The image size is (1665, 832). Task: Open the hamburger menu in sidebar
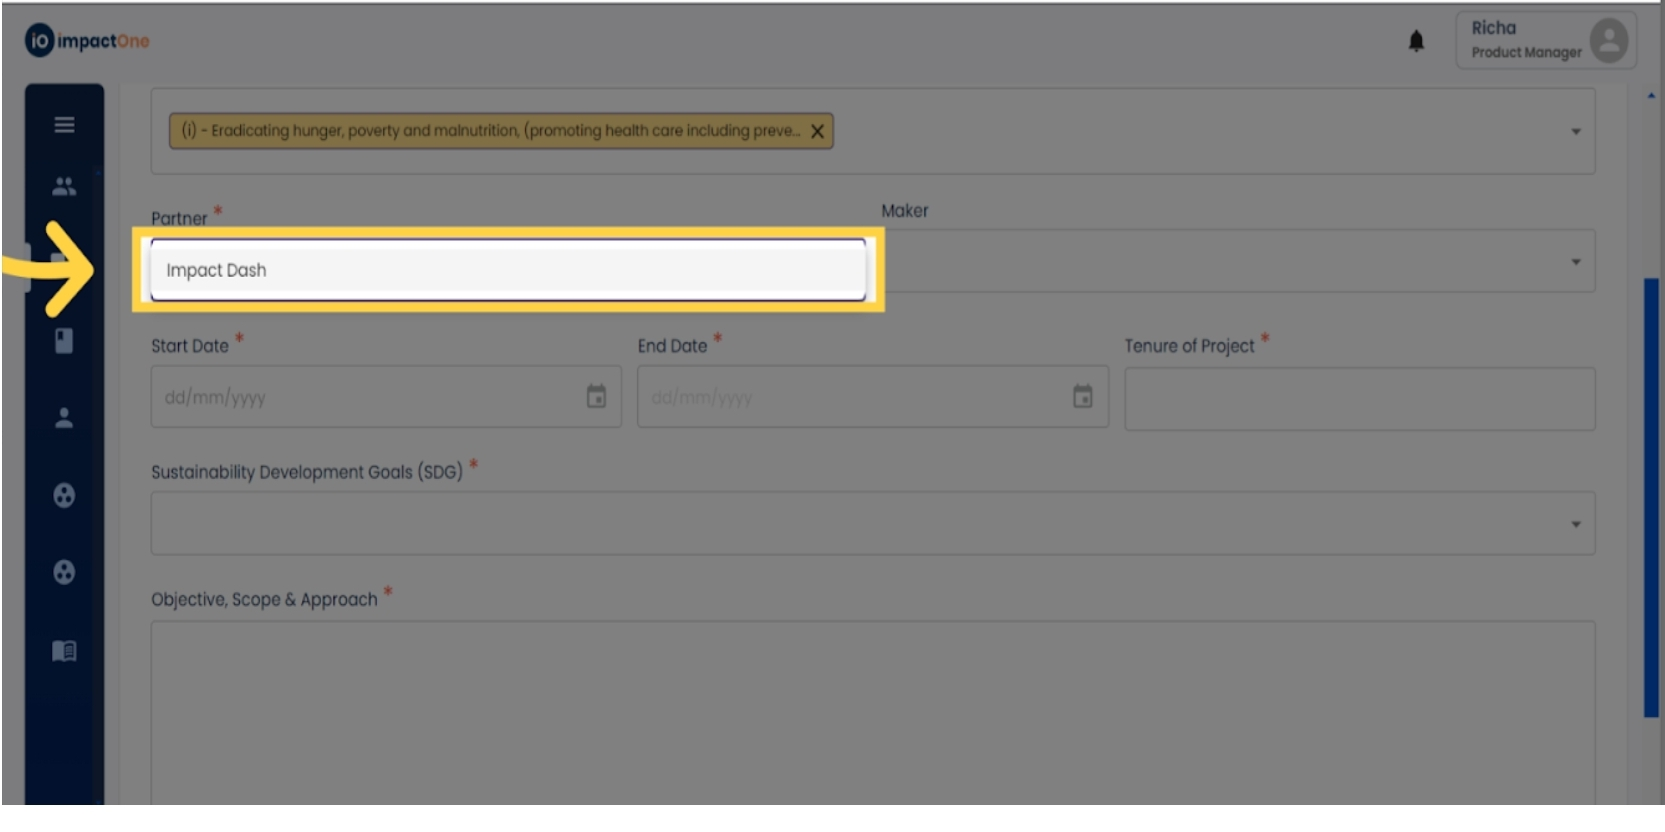point(64,124)
